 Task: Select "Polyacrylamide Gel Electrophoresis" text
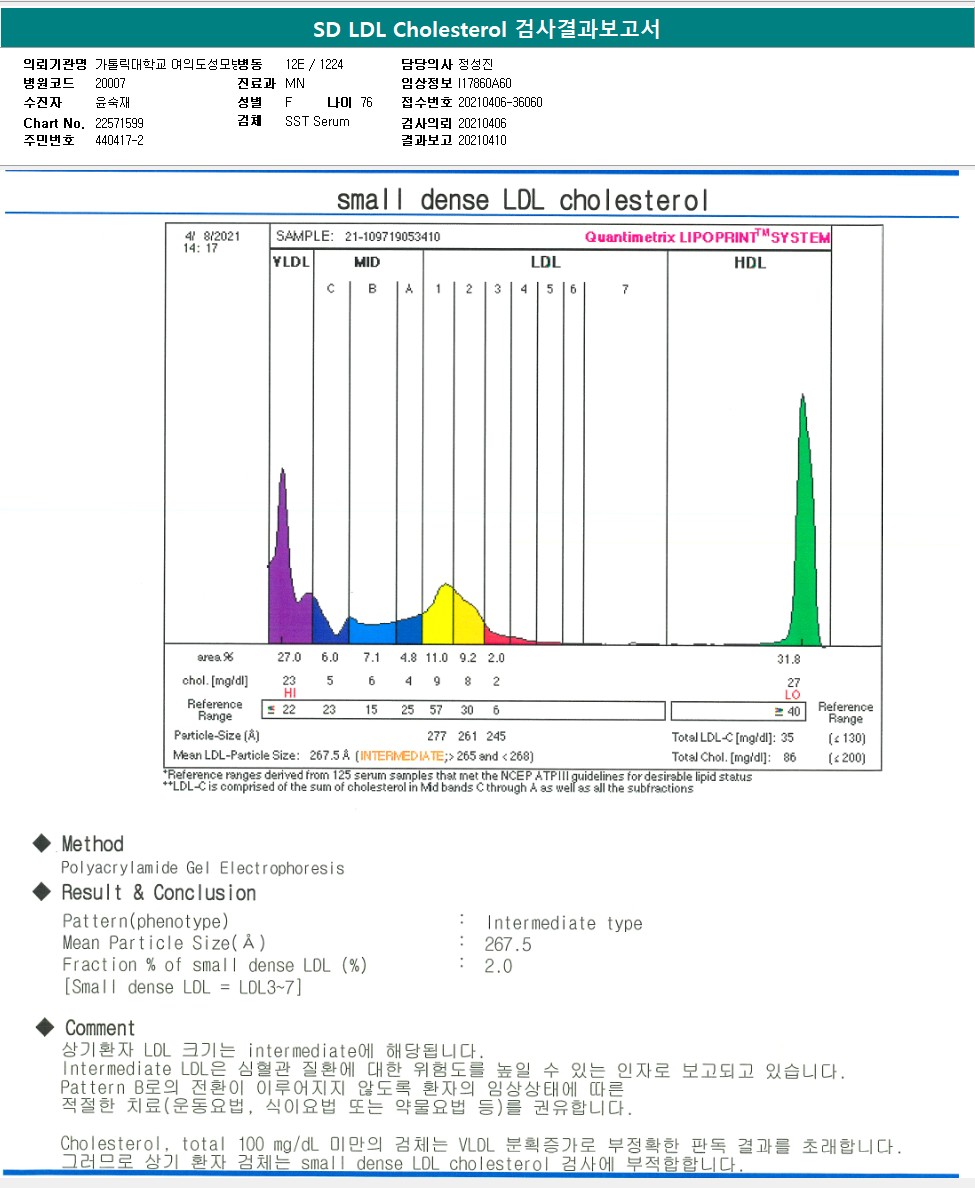(x=203, y=868)
